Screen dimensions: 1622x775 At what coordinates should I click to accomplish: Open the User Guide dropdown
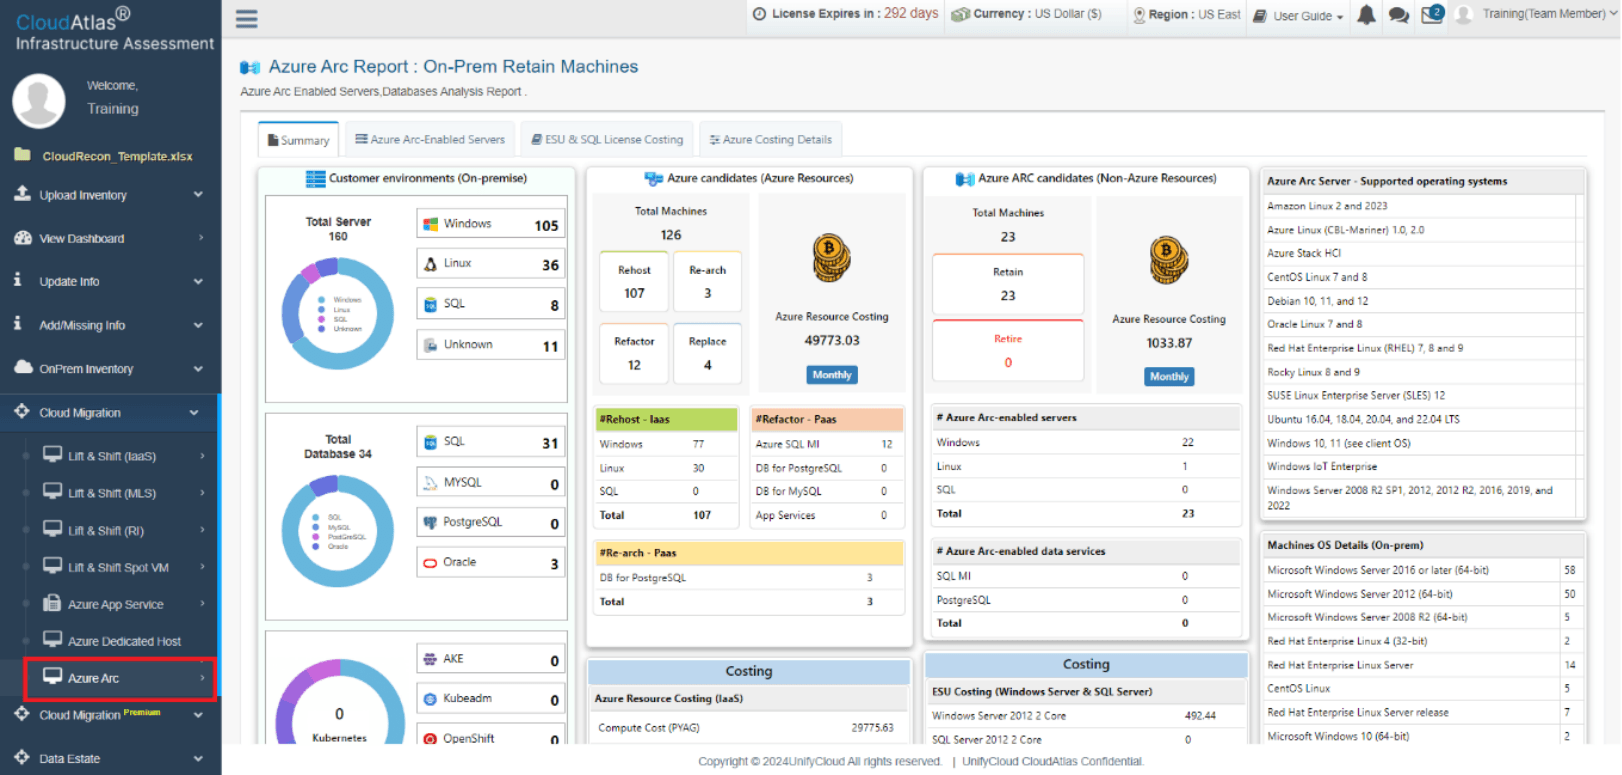click(x=1298, y=16)
